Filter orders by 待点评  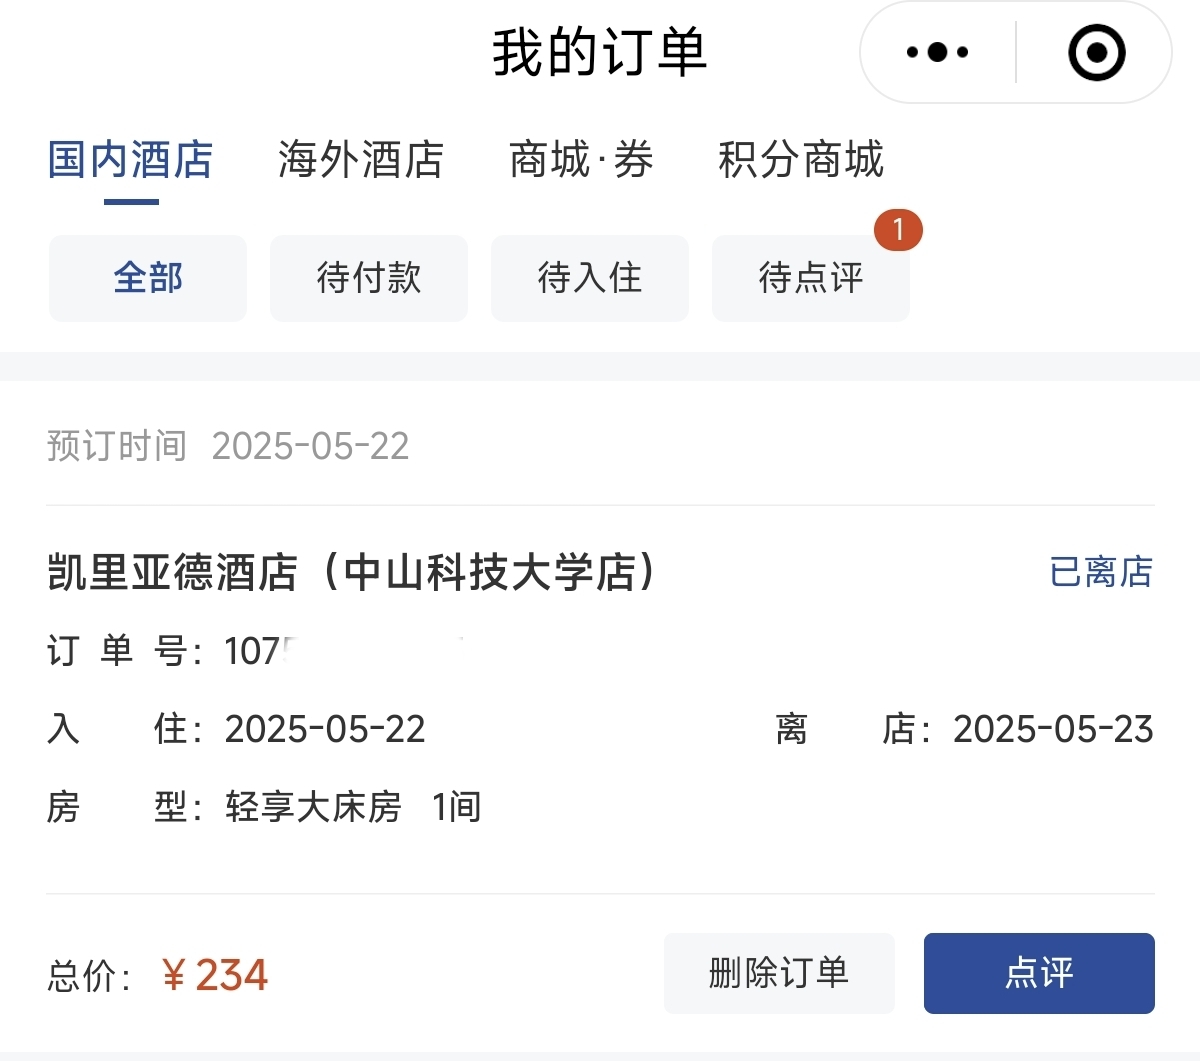coord(810,278)
